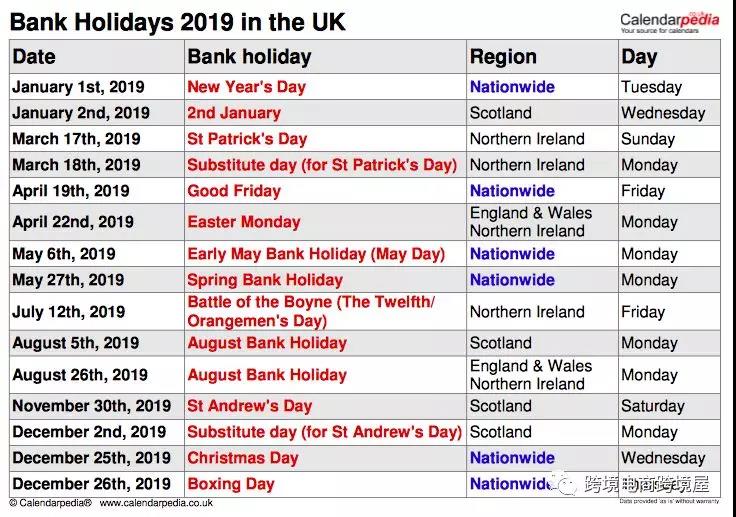This screenshot has height=517, width=736.
Task: Click the St Andrew's Day entry
Action: (249, 406)
